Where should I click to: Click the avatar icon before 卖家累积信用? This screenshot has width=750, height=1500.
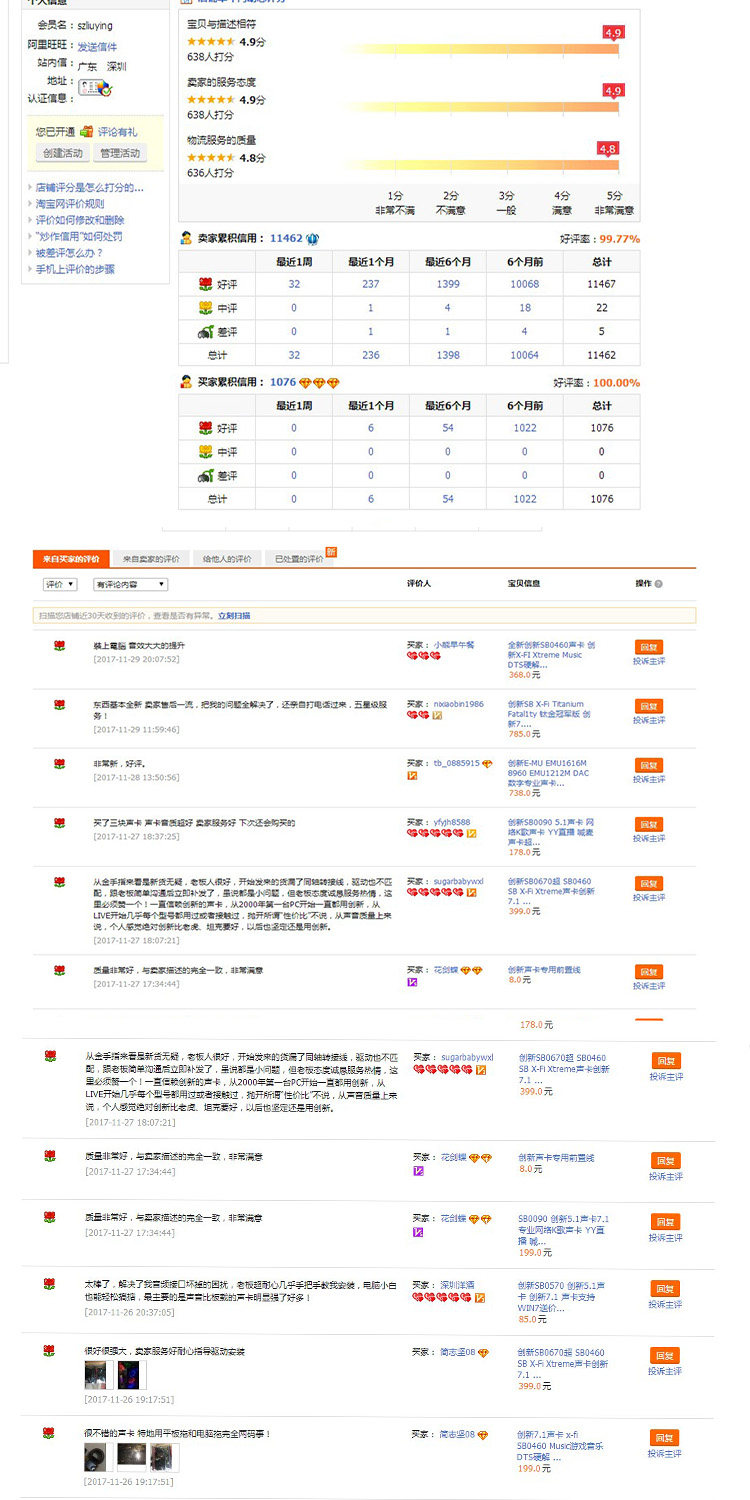pos(186,238)
